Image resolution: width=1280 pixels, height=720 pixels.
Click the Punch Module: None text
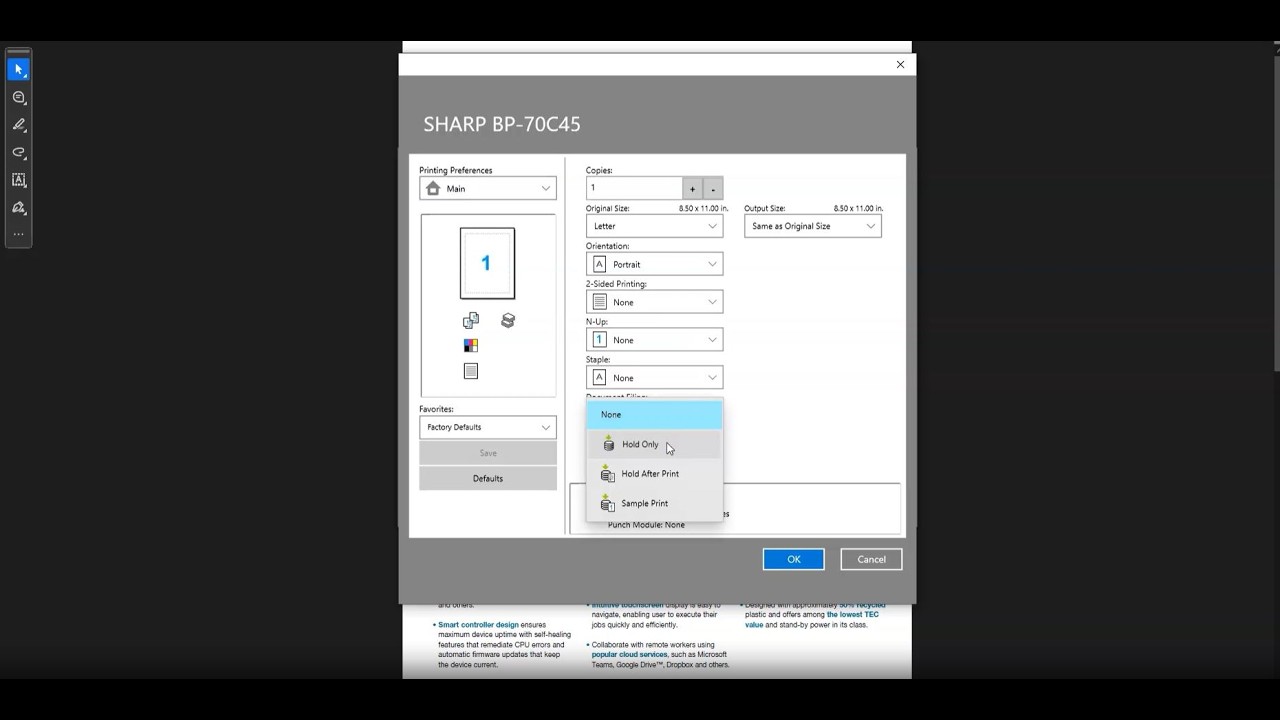point(646,525)
